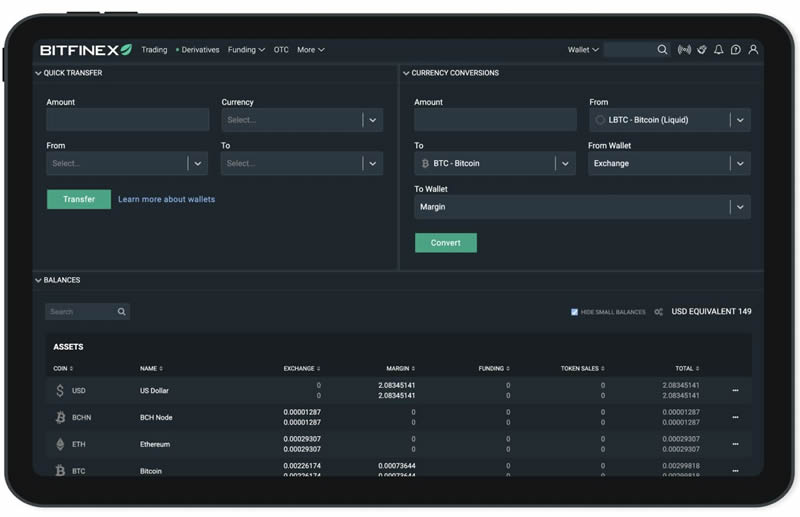The image size is (800, 517).
Task: Open the actions menu for BTC row
Action: point(735,471)
